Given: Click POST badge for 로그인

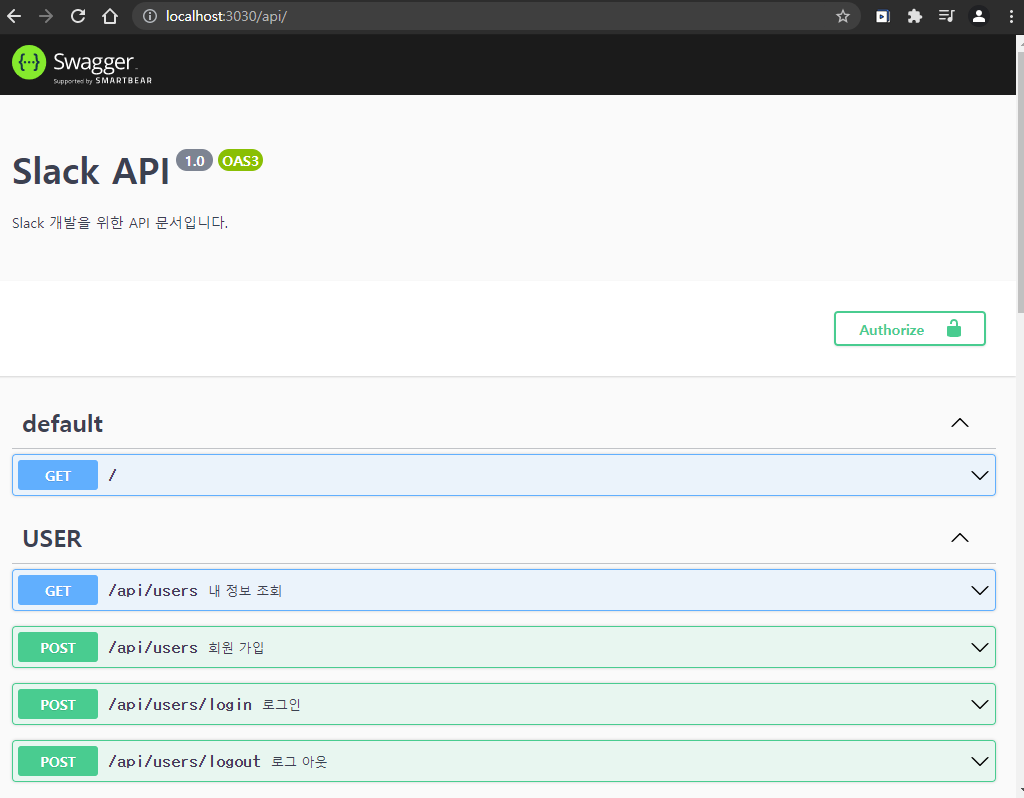Looking at the screenshot, I should pyautogui.click(x=58, y=704).
